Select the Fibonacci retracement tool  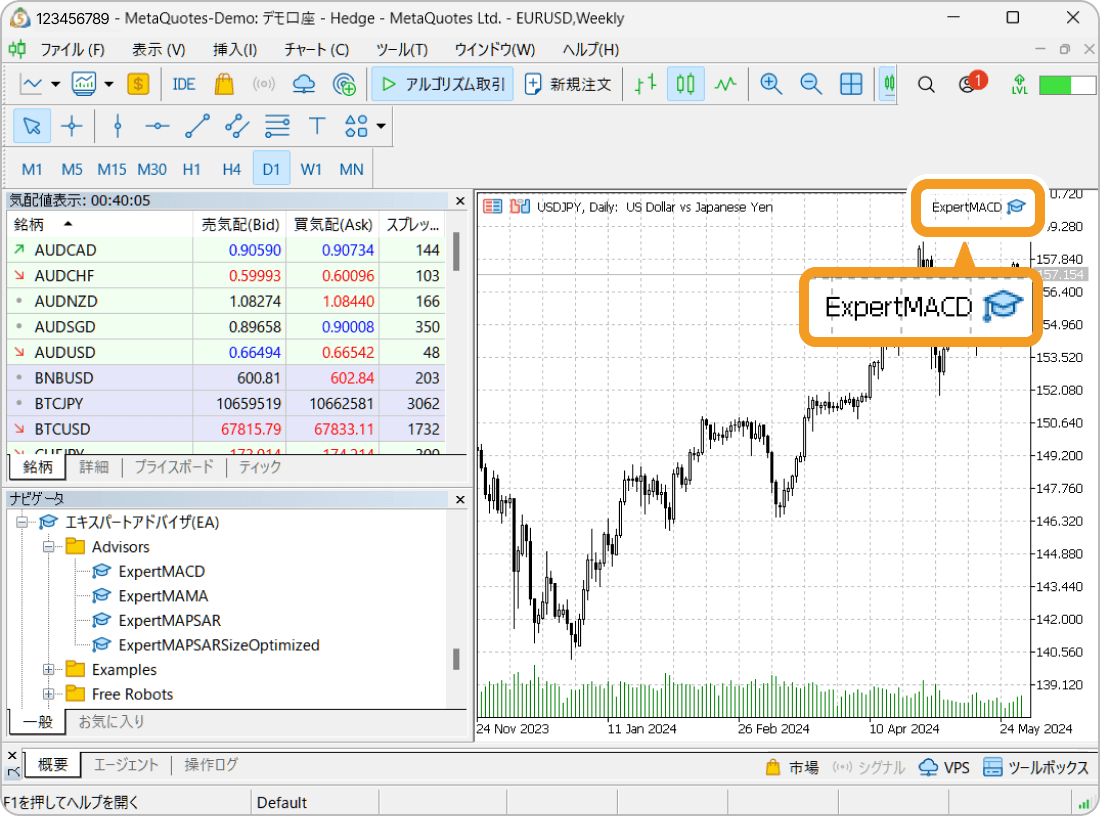click(x=277, y=126)
